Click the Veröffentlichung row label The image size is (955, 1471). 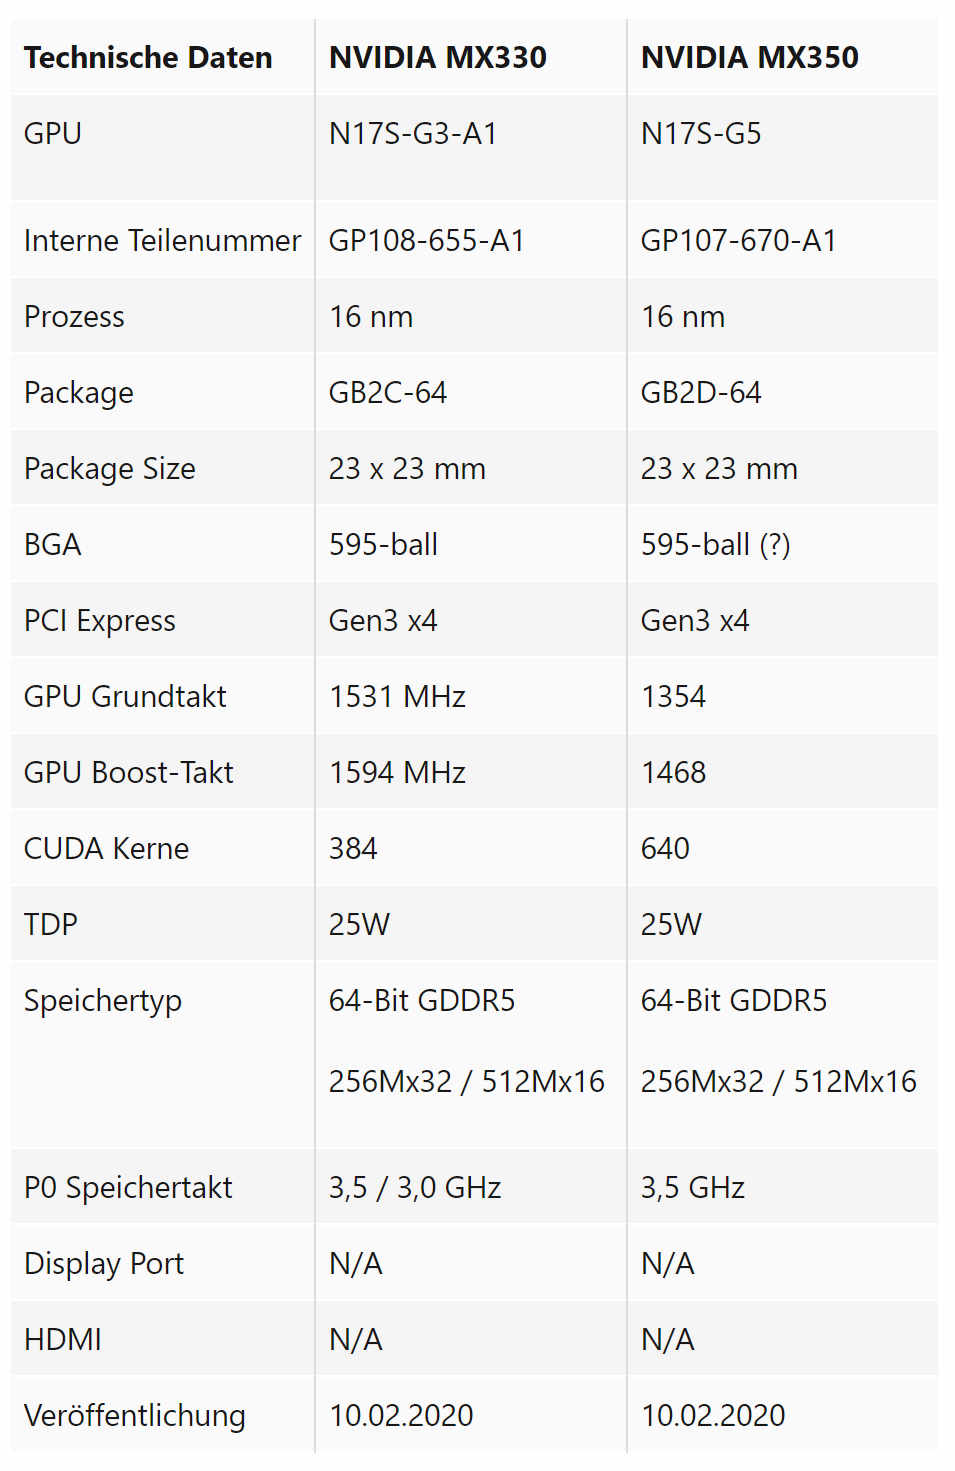click(135, 1416)
